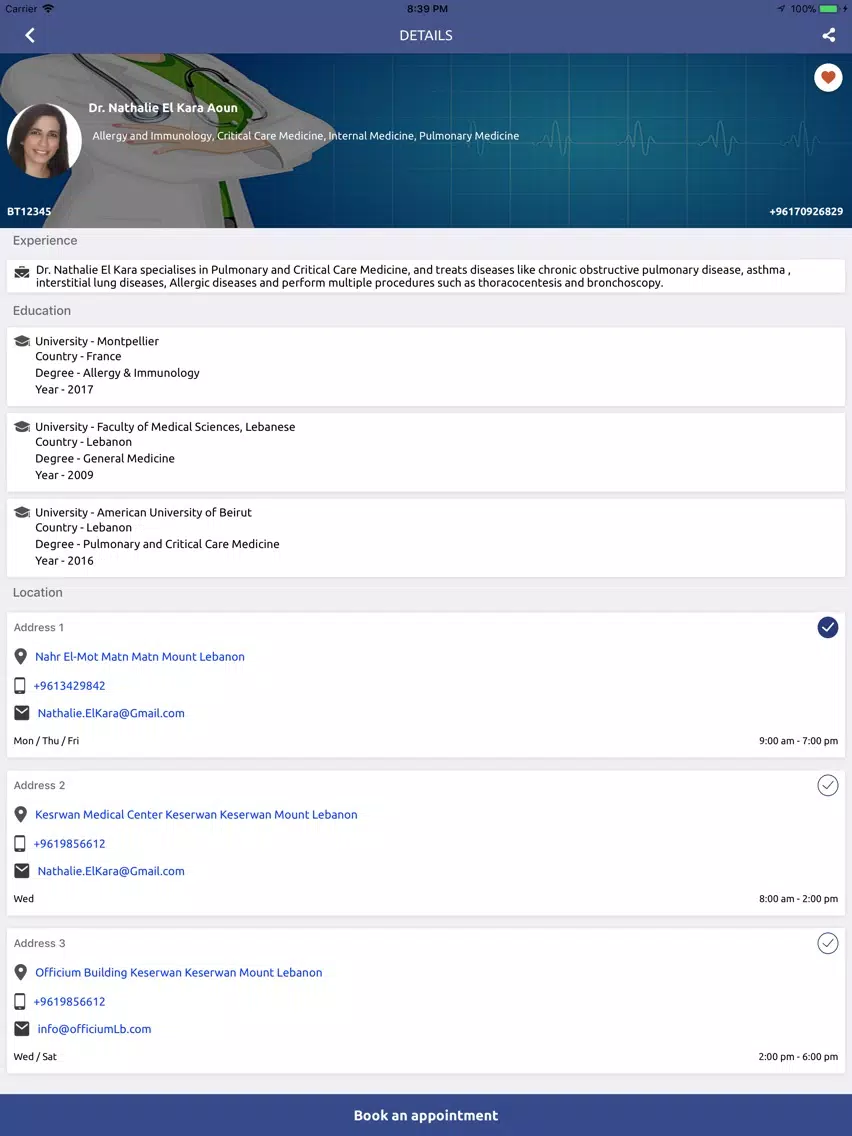Screen dimensions: 852x1136
Task: Tap the share icon in header
Action: click(x=829, y=35)
